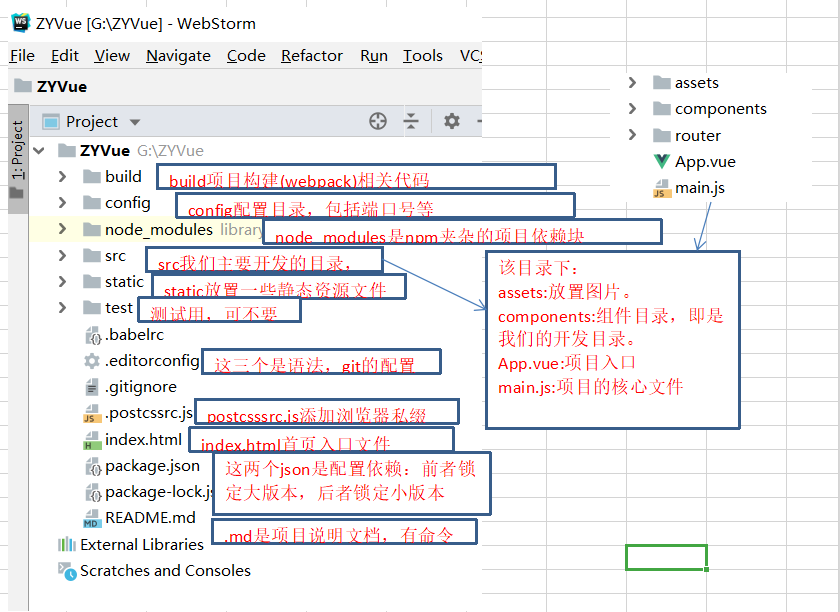Screen dimensions: 840x612
Task: Click the .editorconfig gear file icon
Action: click(92, 361)
